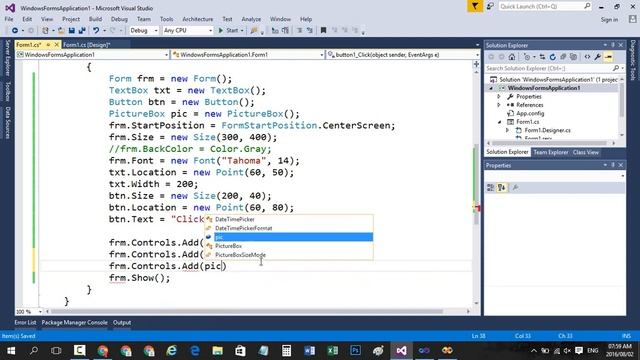
Task: Open the File menu
Action: [x=9, y=19]
